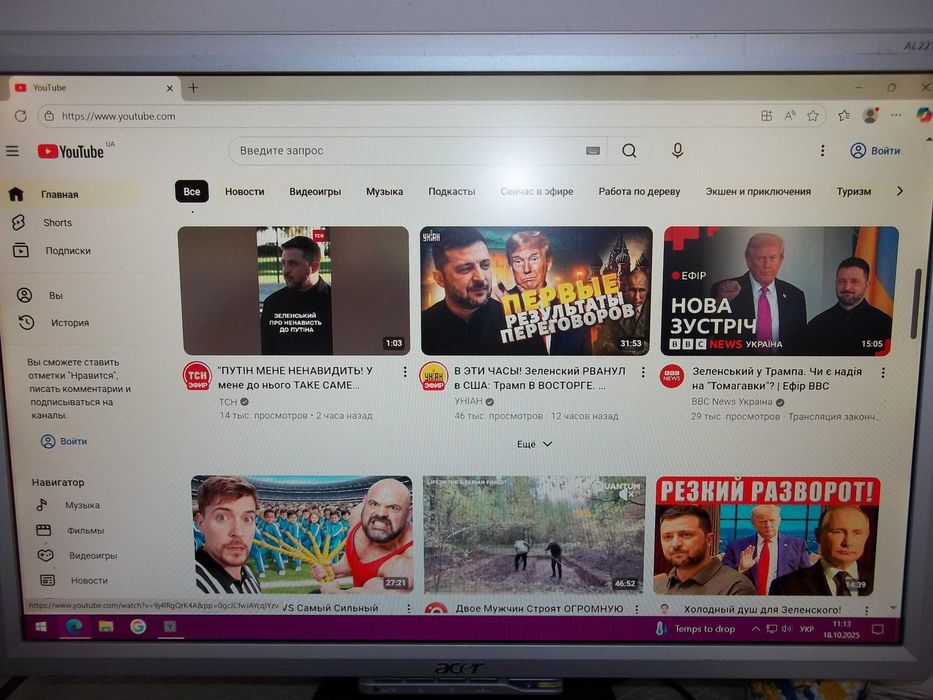Open browser profile avatar icon
Image resolution: width=933 pixels, height=700 pixels.
pyautogui.click(x=871, y=115)
